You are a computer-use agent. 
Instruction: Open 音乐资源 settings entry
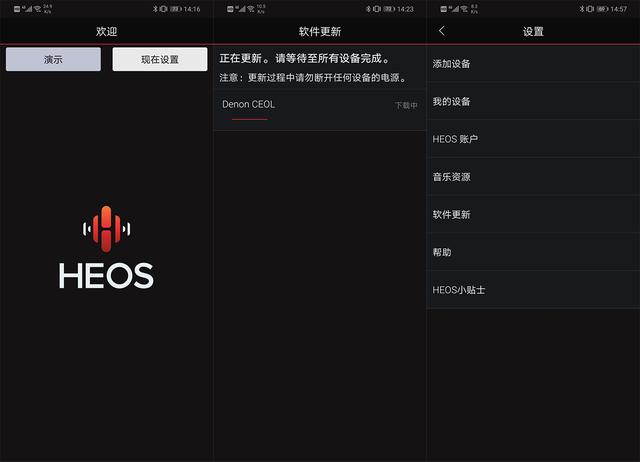pos(533,177)
